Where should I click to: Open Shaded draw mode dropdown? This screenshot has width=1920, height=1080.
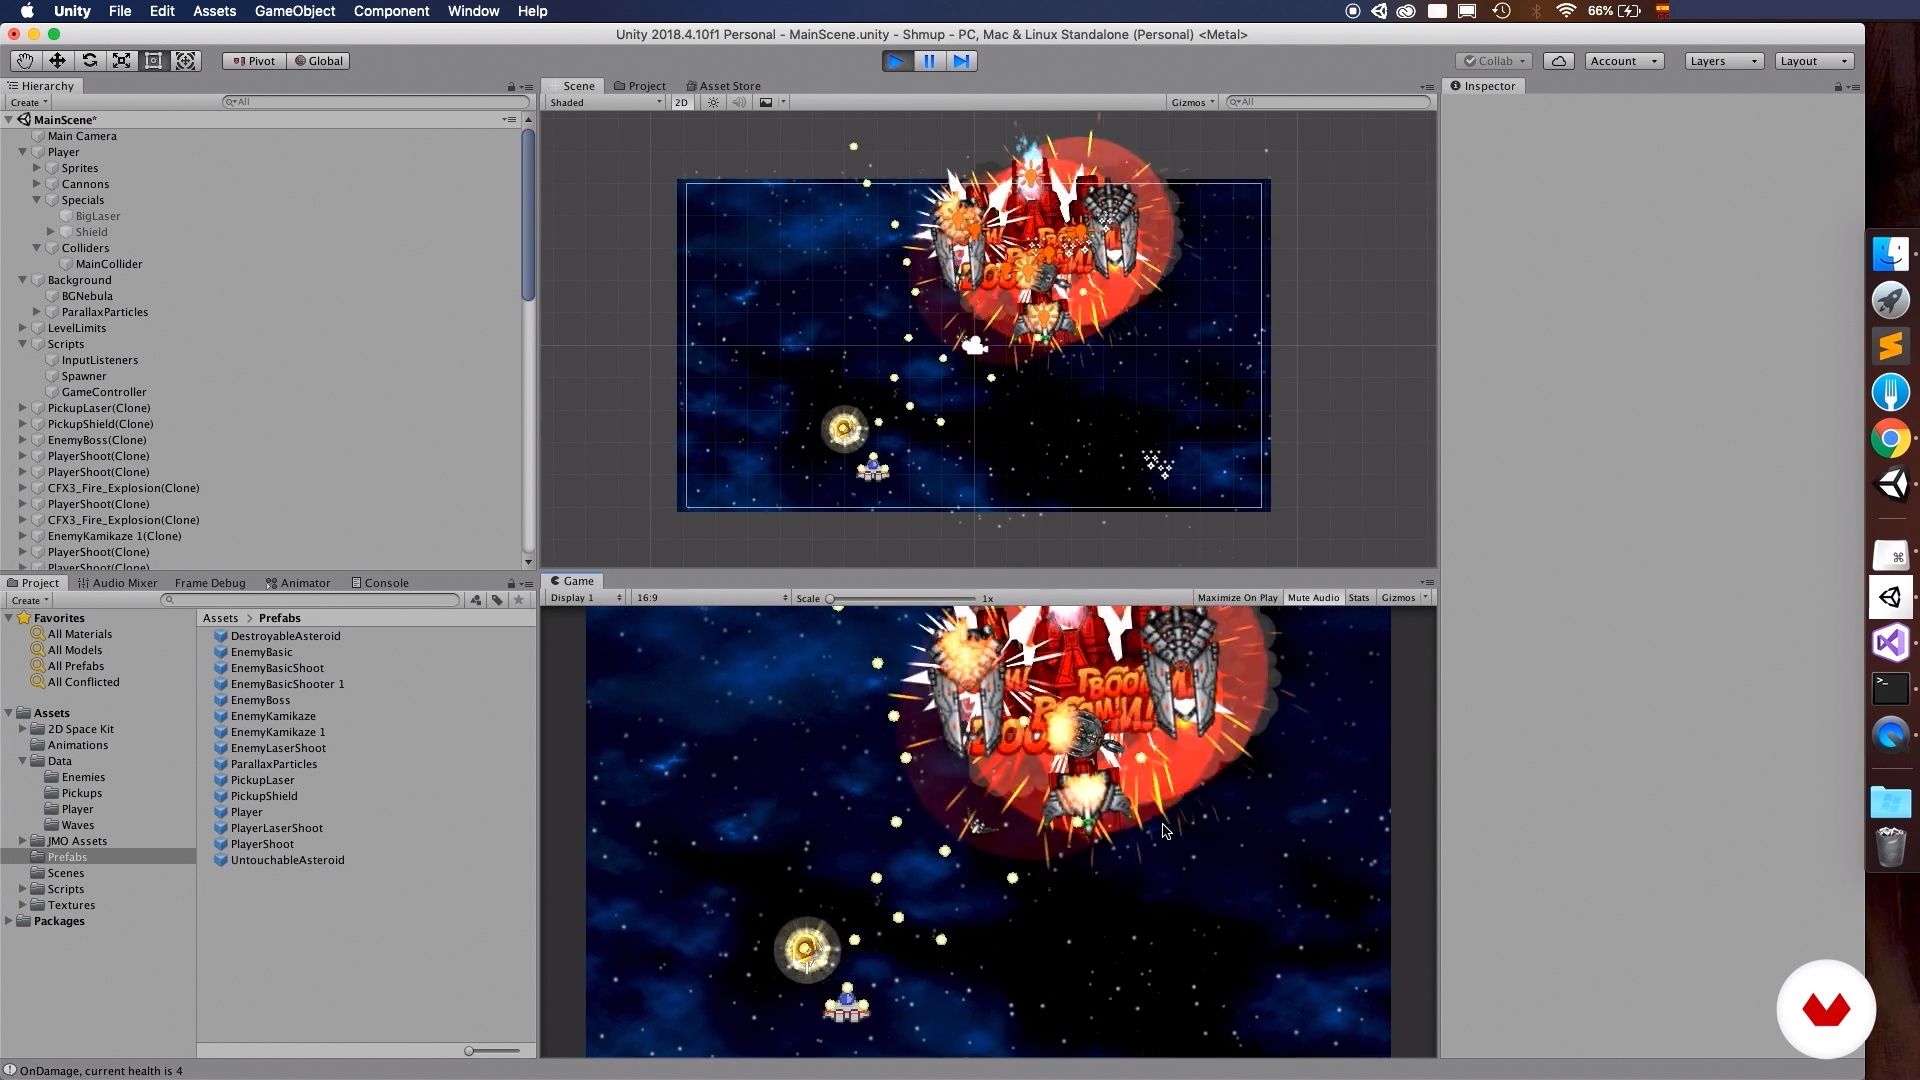605,102
